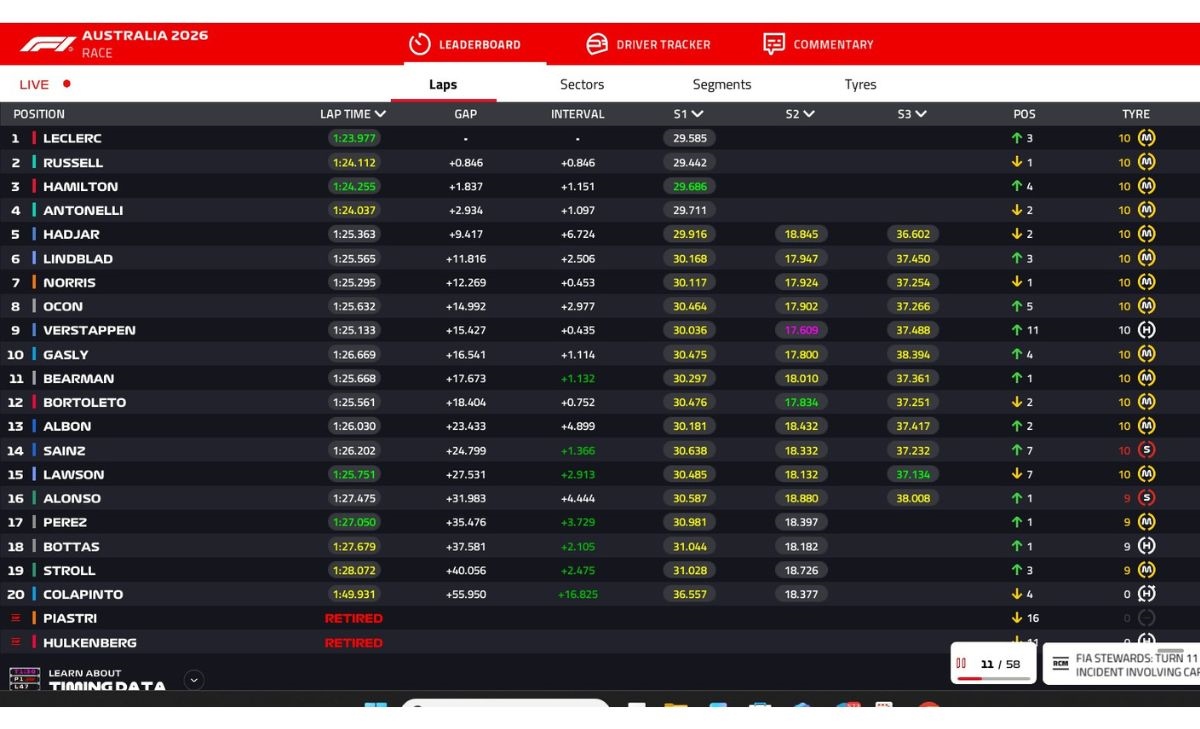Click the F1 logo in the header

click(47, 44)
